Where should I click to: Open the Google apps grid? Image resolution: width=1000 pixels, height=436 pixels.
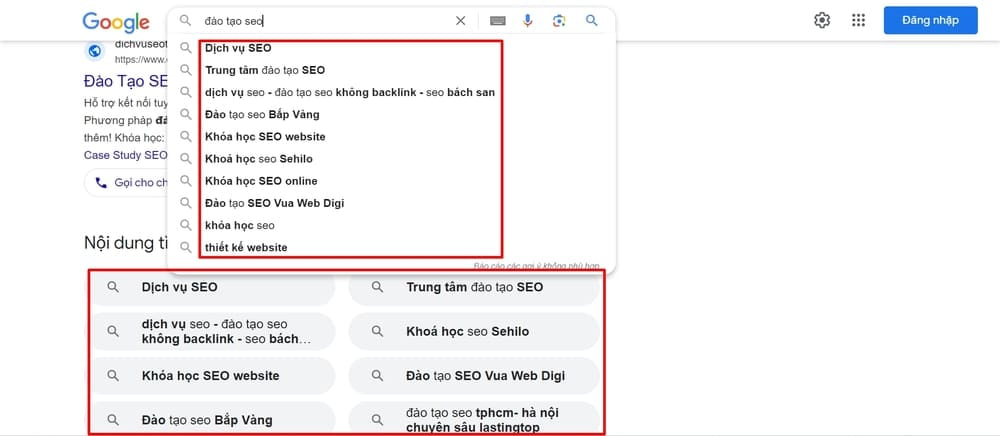tap(858, 20)
